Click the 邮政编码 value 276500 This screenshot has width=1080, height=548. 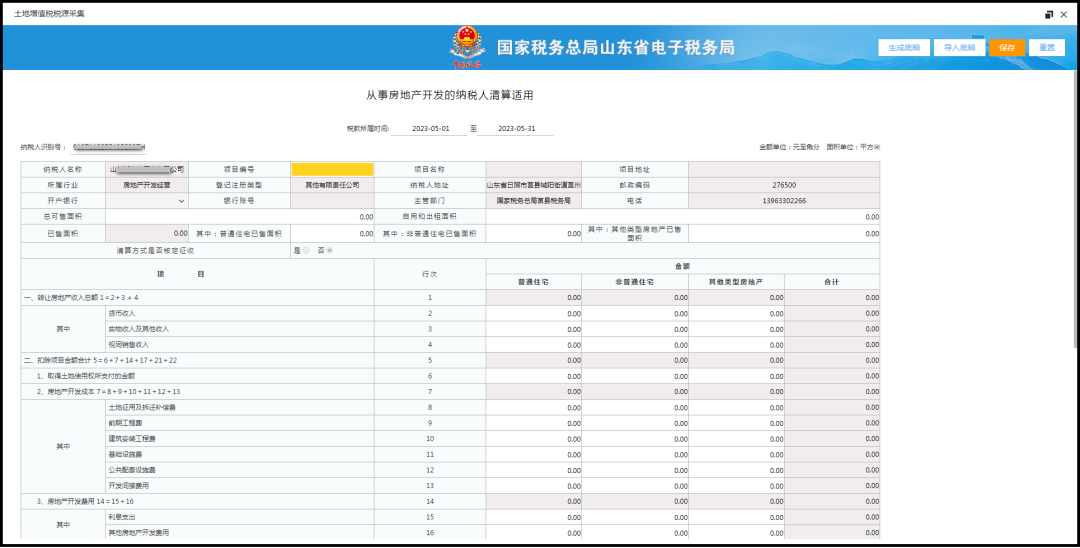(784, 185)
